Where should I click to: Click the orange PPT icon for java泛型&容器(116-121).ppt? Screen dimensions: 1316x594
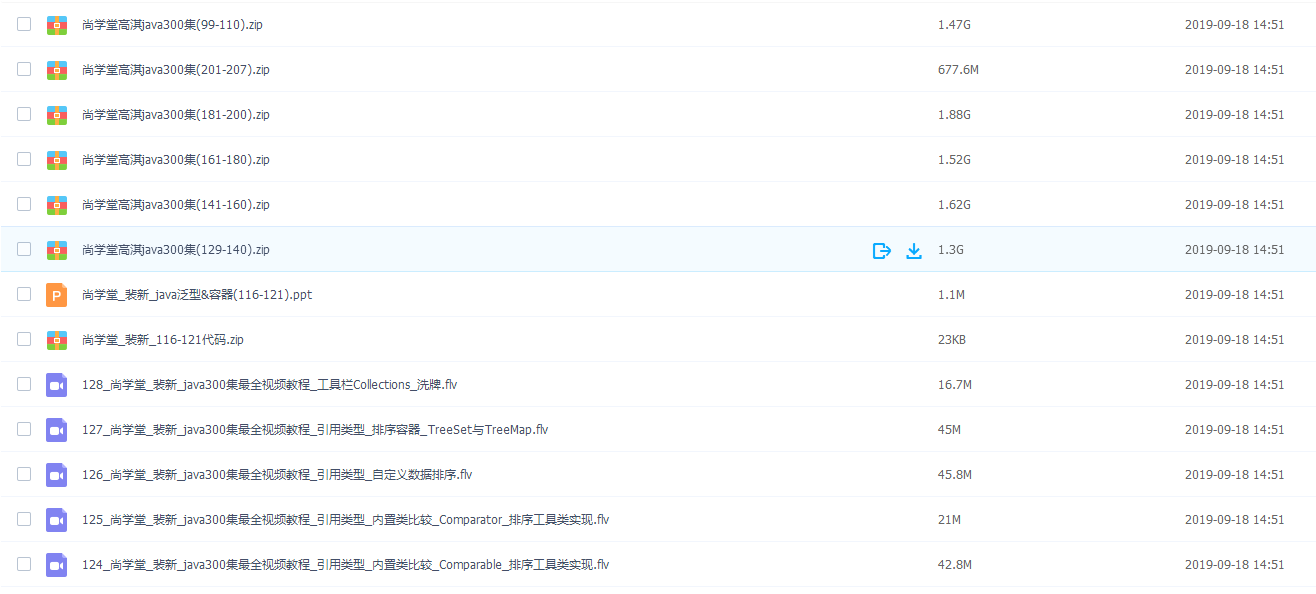tap(57, 295)
